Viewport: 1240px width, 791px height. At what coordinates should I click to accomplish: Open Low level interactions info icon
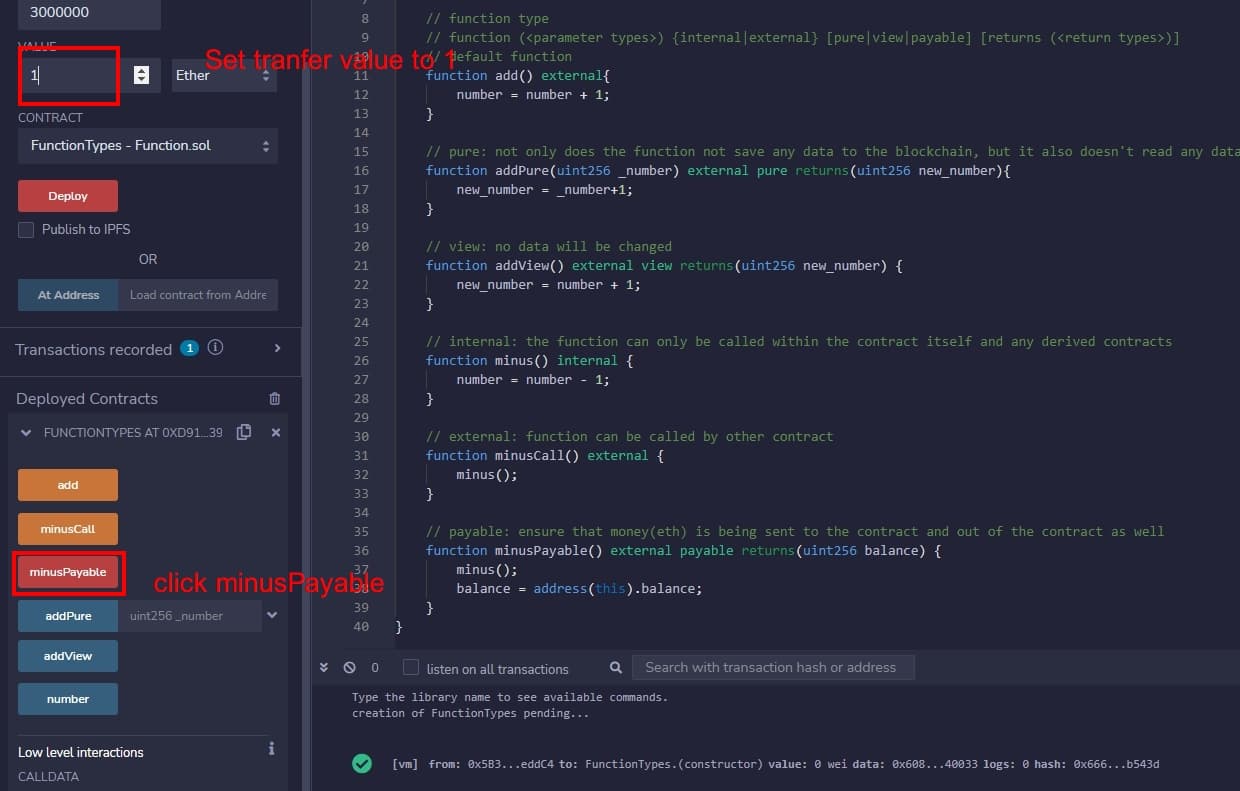pyautogui.click(x=271, y=749)
